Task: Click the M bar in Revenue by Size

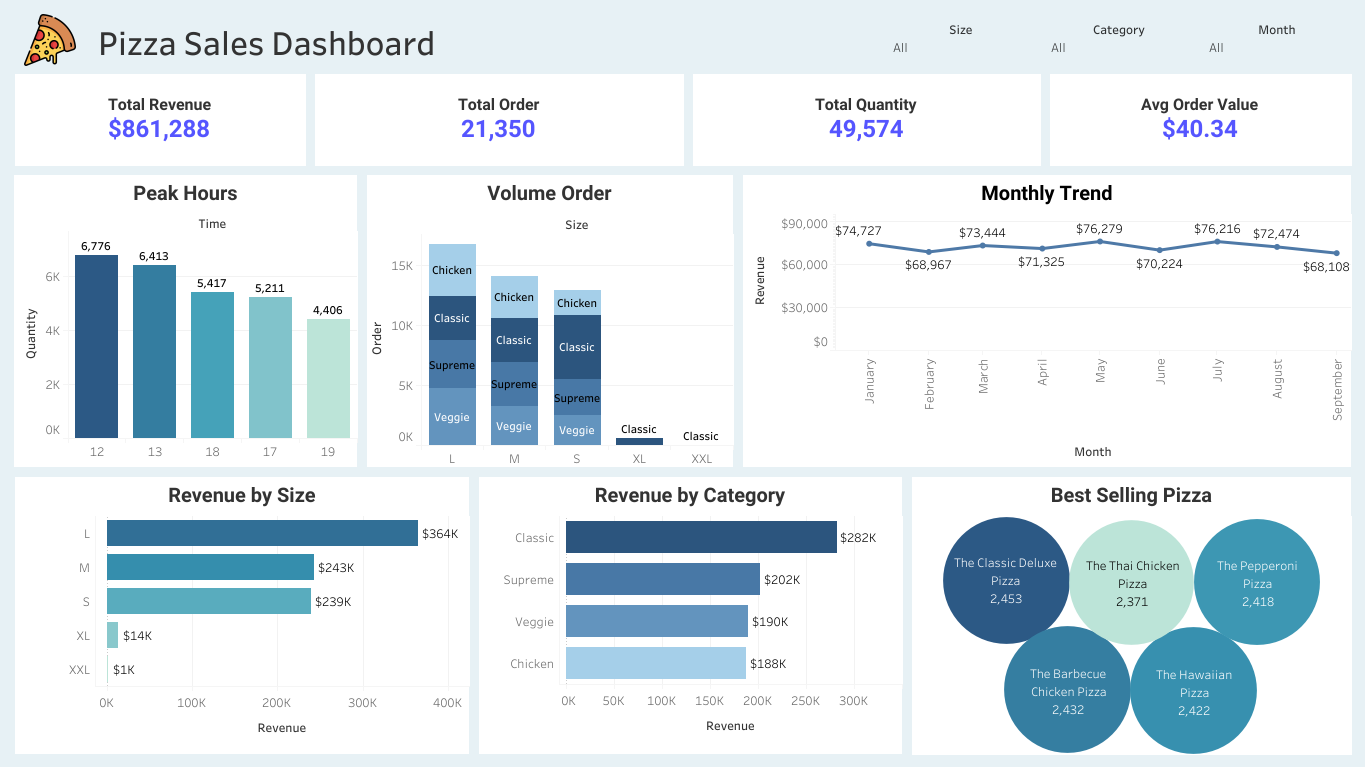Action: (x=210, y=567)
